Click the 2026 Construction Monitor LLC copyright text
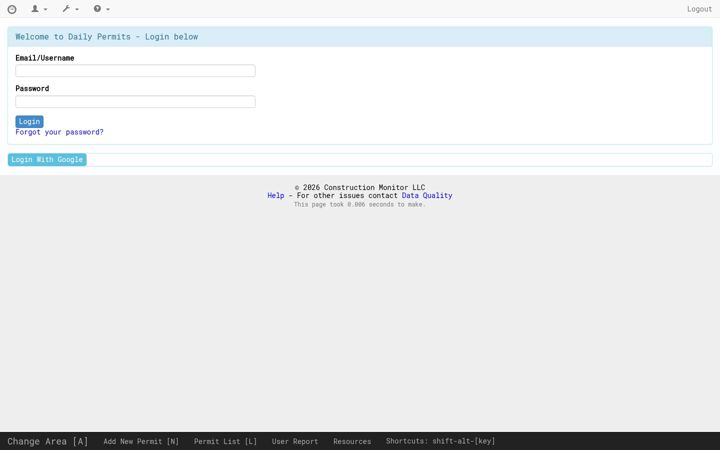Viewport: 720px width, 450px height. point(360,187)
